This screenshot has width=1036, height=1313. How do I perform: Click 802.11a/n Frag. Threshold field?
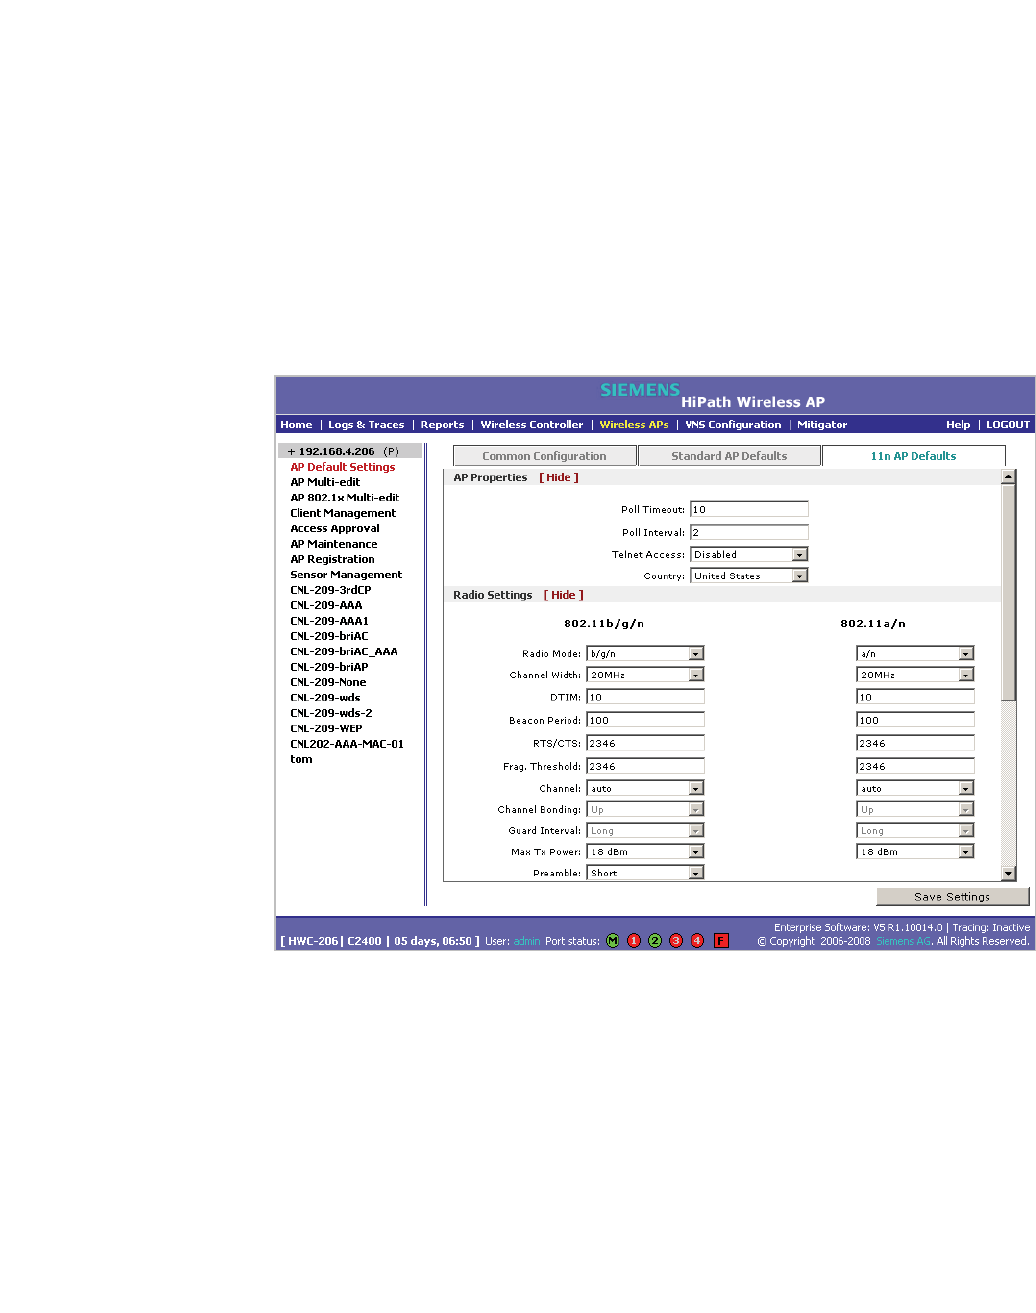tap(915, 766)
